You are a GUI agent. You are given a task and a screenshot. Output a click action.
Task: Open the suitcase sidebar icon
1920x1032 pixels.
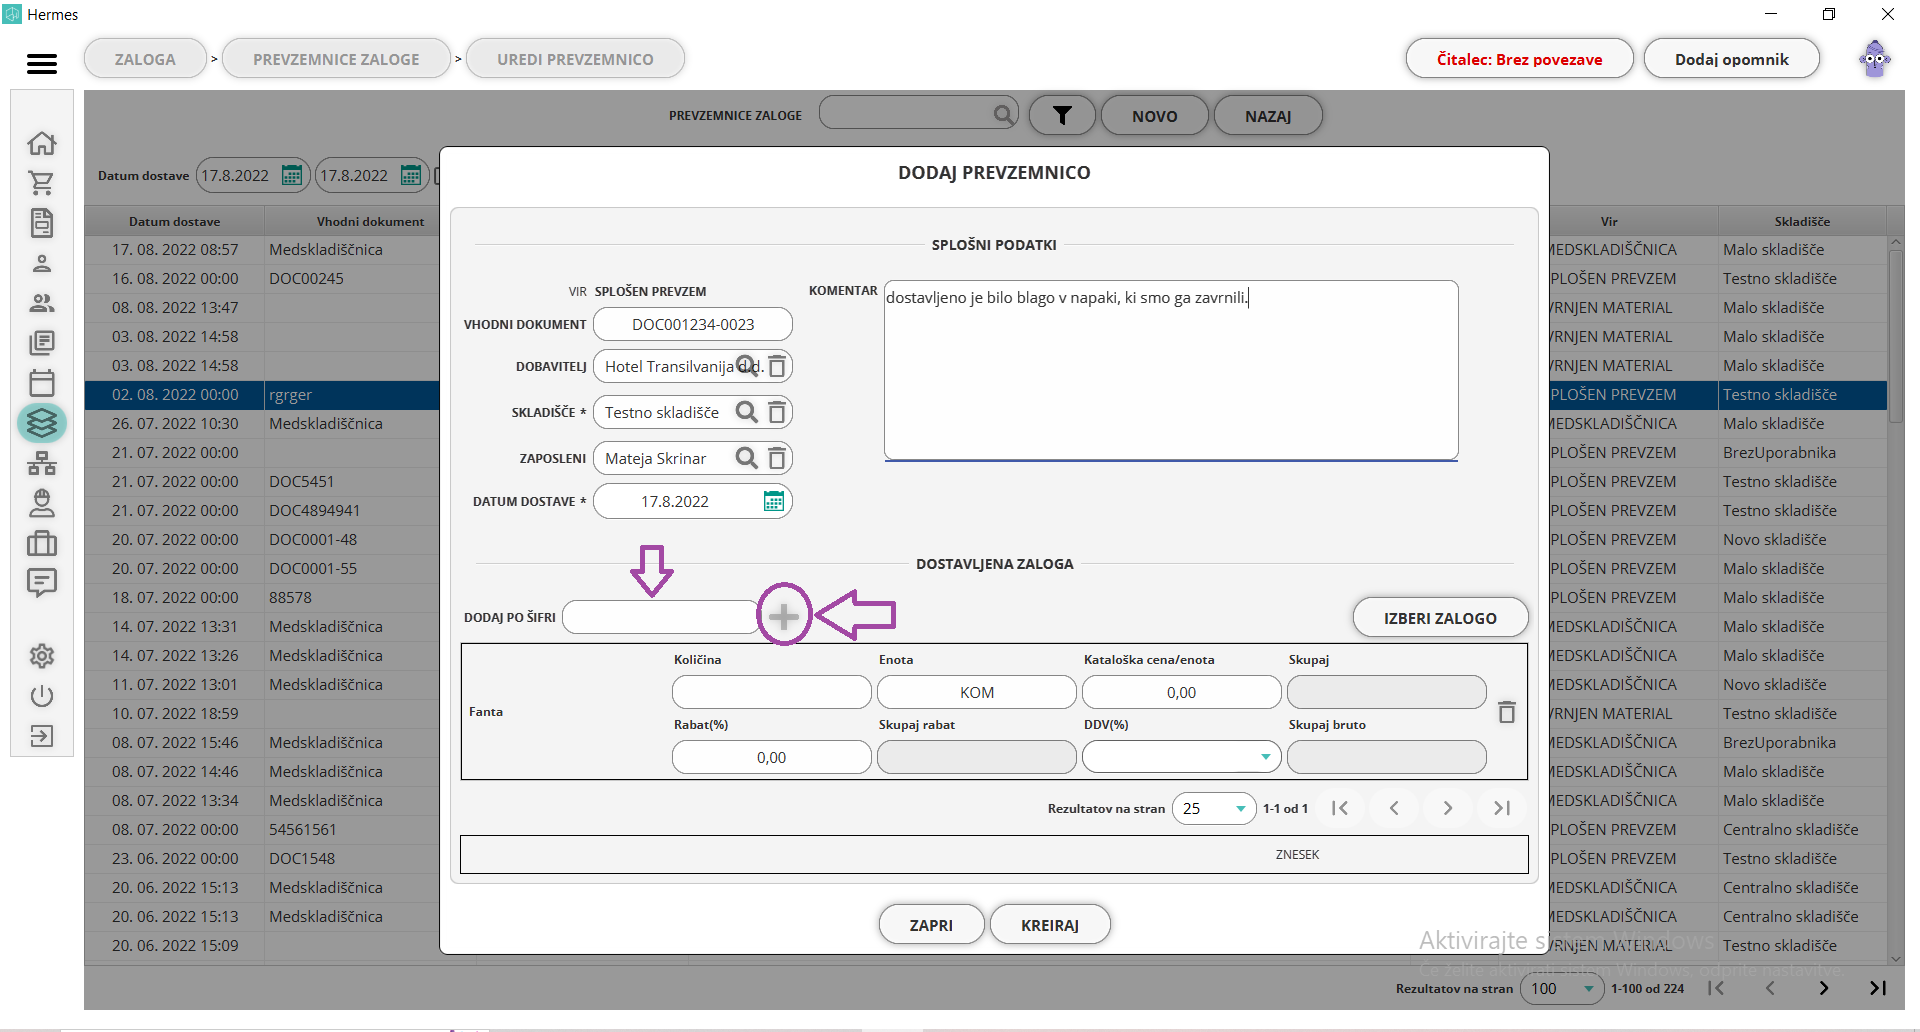point(42,543)
